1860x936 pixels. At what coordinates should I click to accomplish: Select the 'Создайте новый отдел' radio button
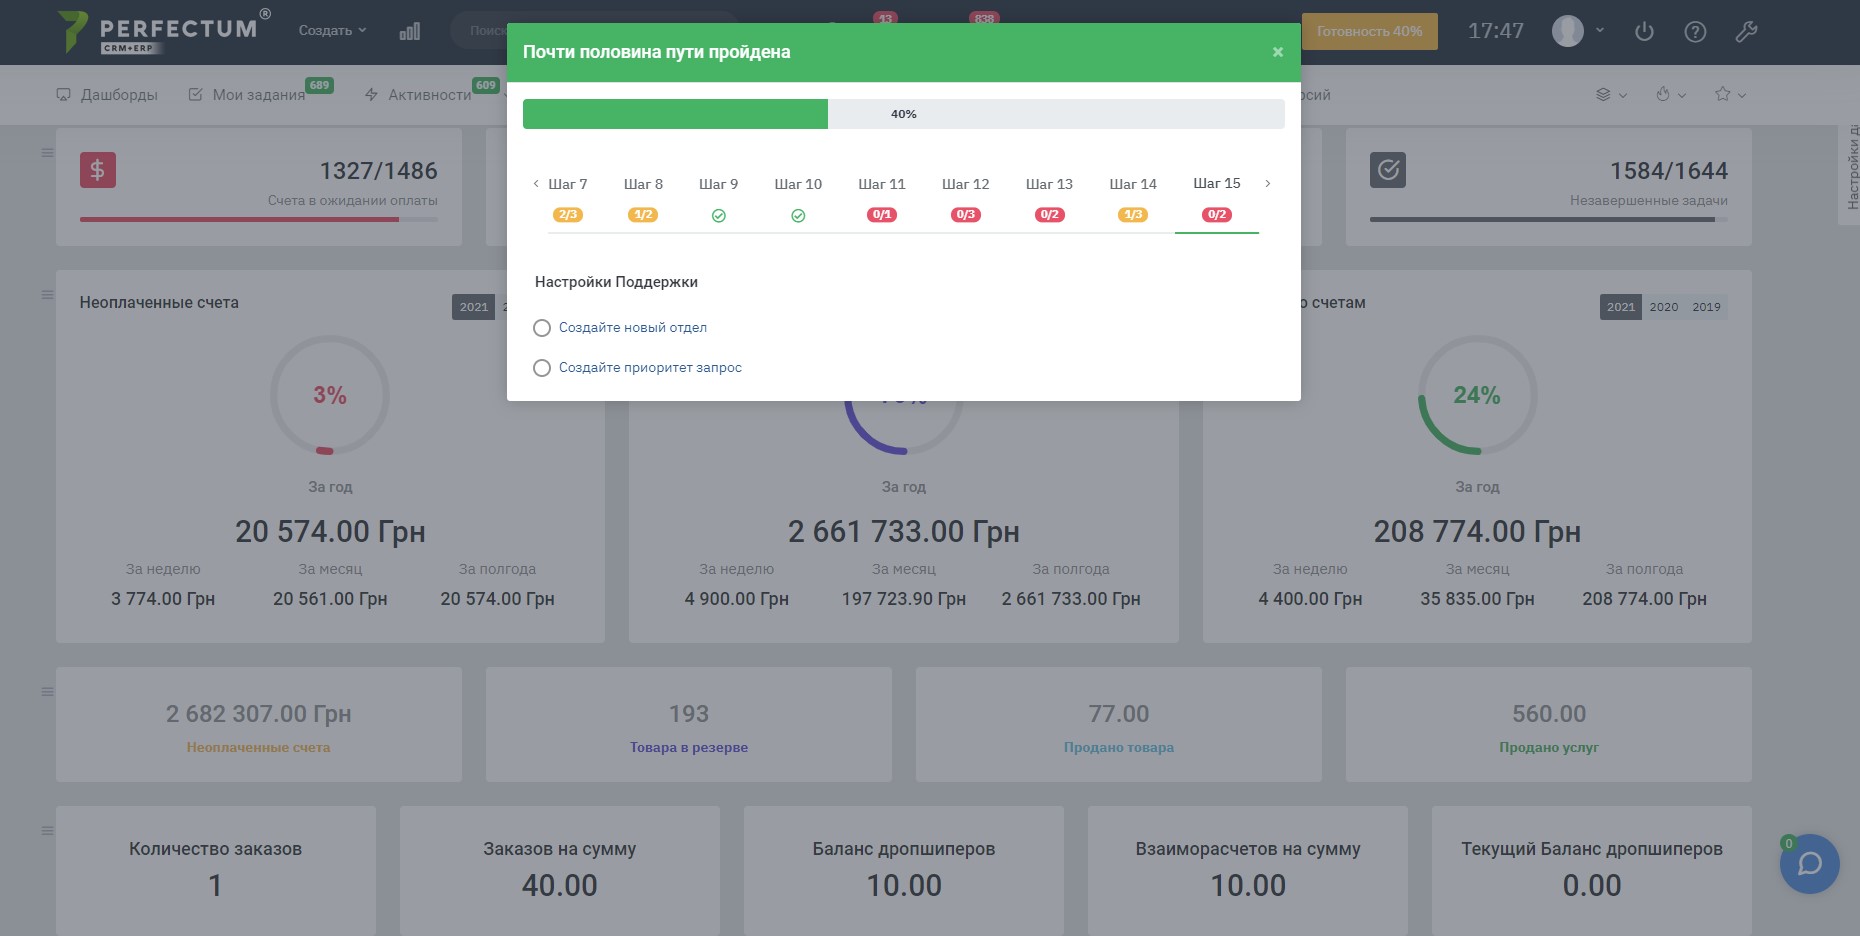coord(542,328)
